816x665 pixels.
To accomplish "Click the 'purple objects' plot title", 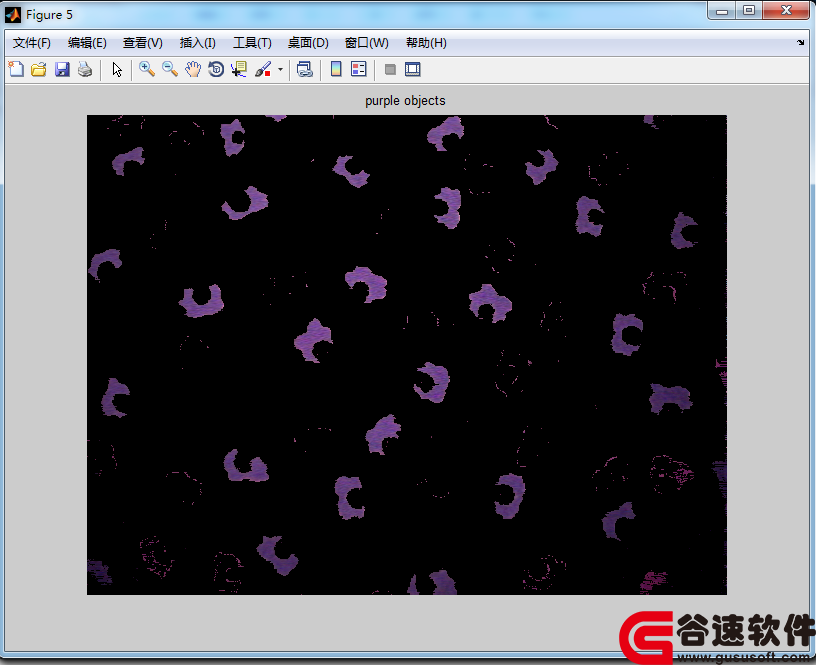I will (405, 101).
